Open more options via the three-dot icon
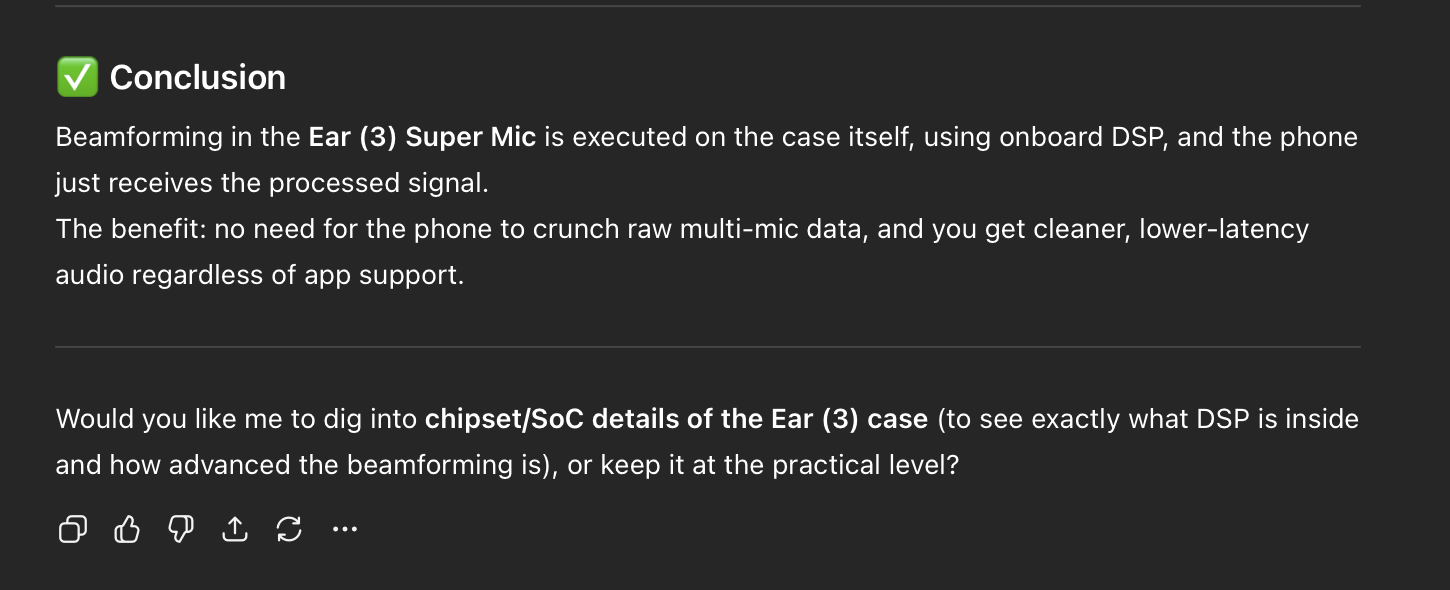 coord(344,529)
